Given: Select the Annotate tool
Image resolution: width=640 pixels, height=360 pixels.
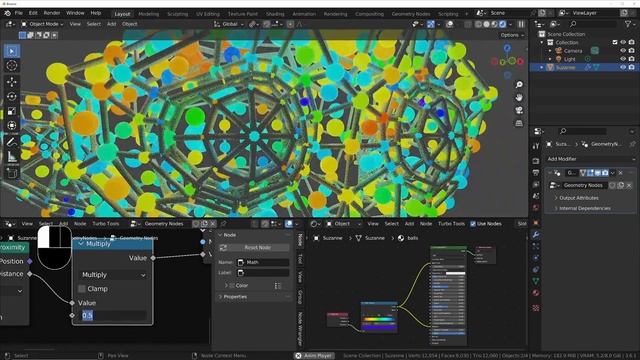Looking at the screenshot, I should (11, 142).
